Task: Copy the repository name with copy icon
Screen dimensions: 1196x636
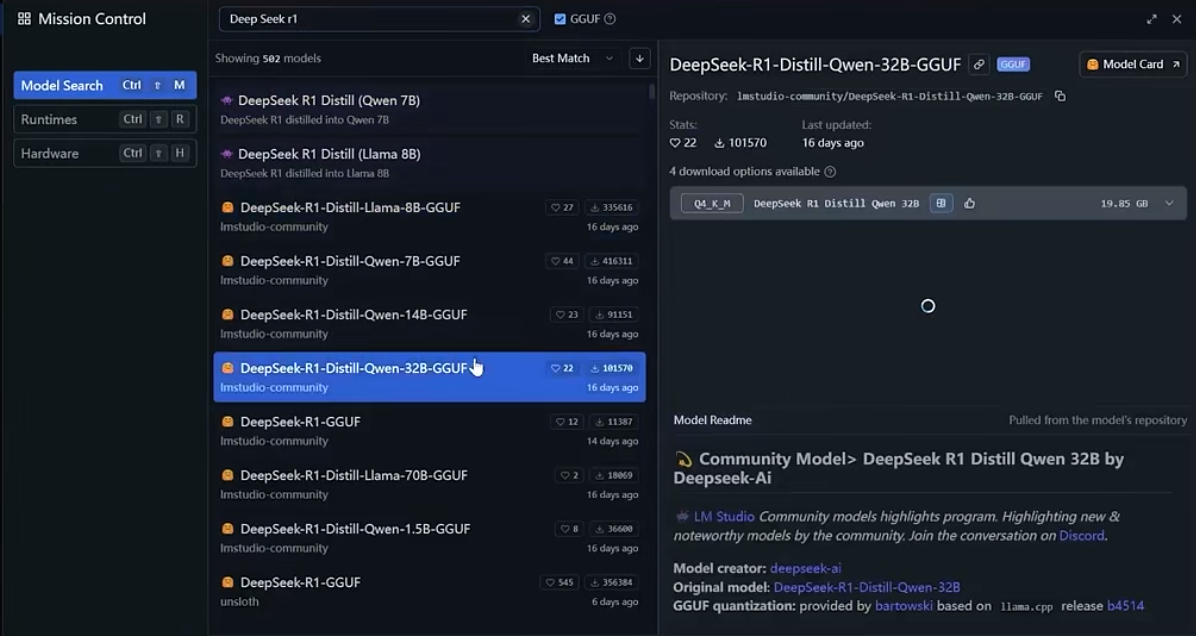Action: [1060, 97]
